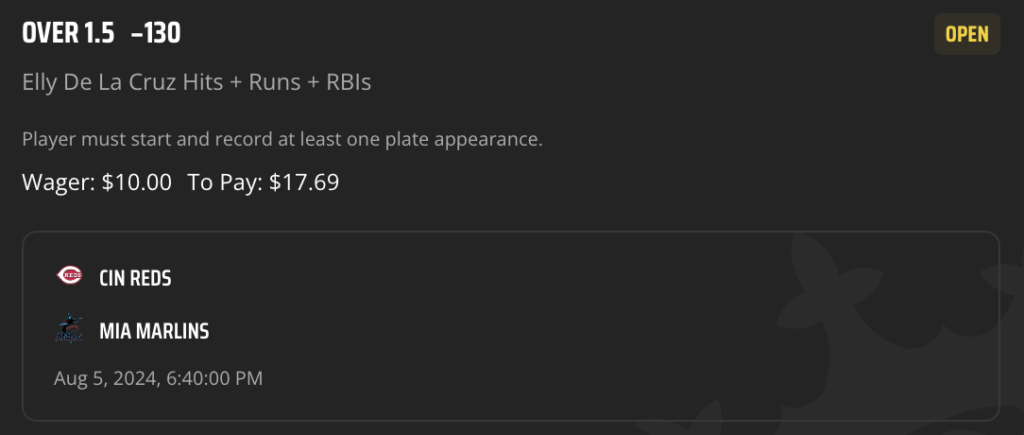Click the To Pay label
This screenshot has width=1024, height=435.
pos(225,182)
